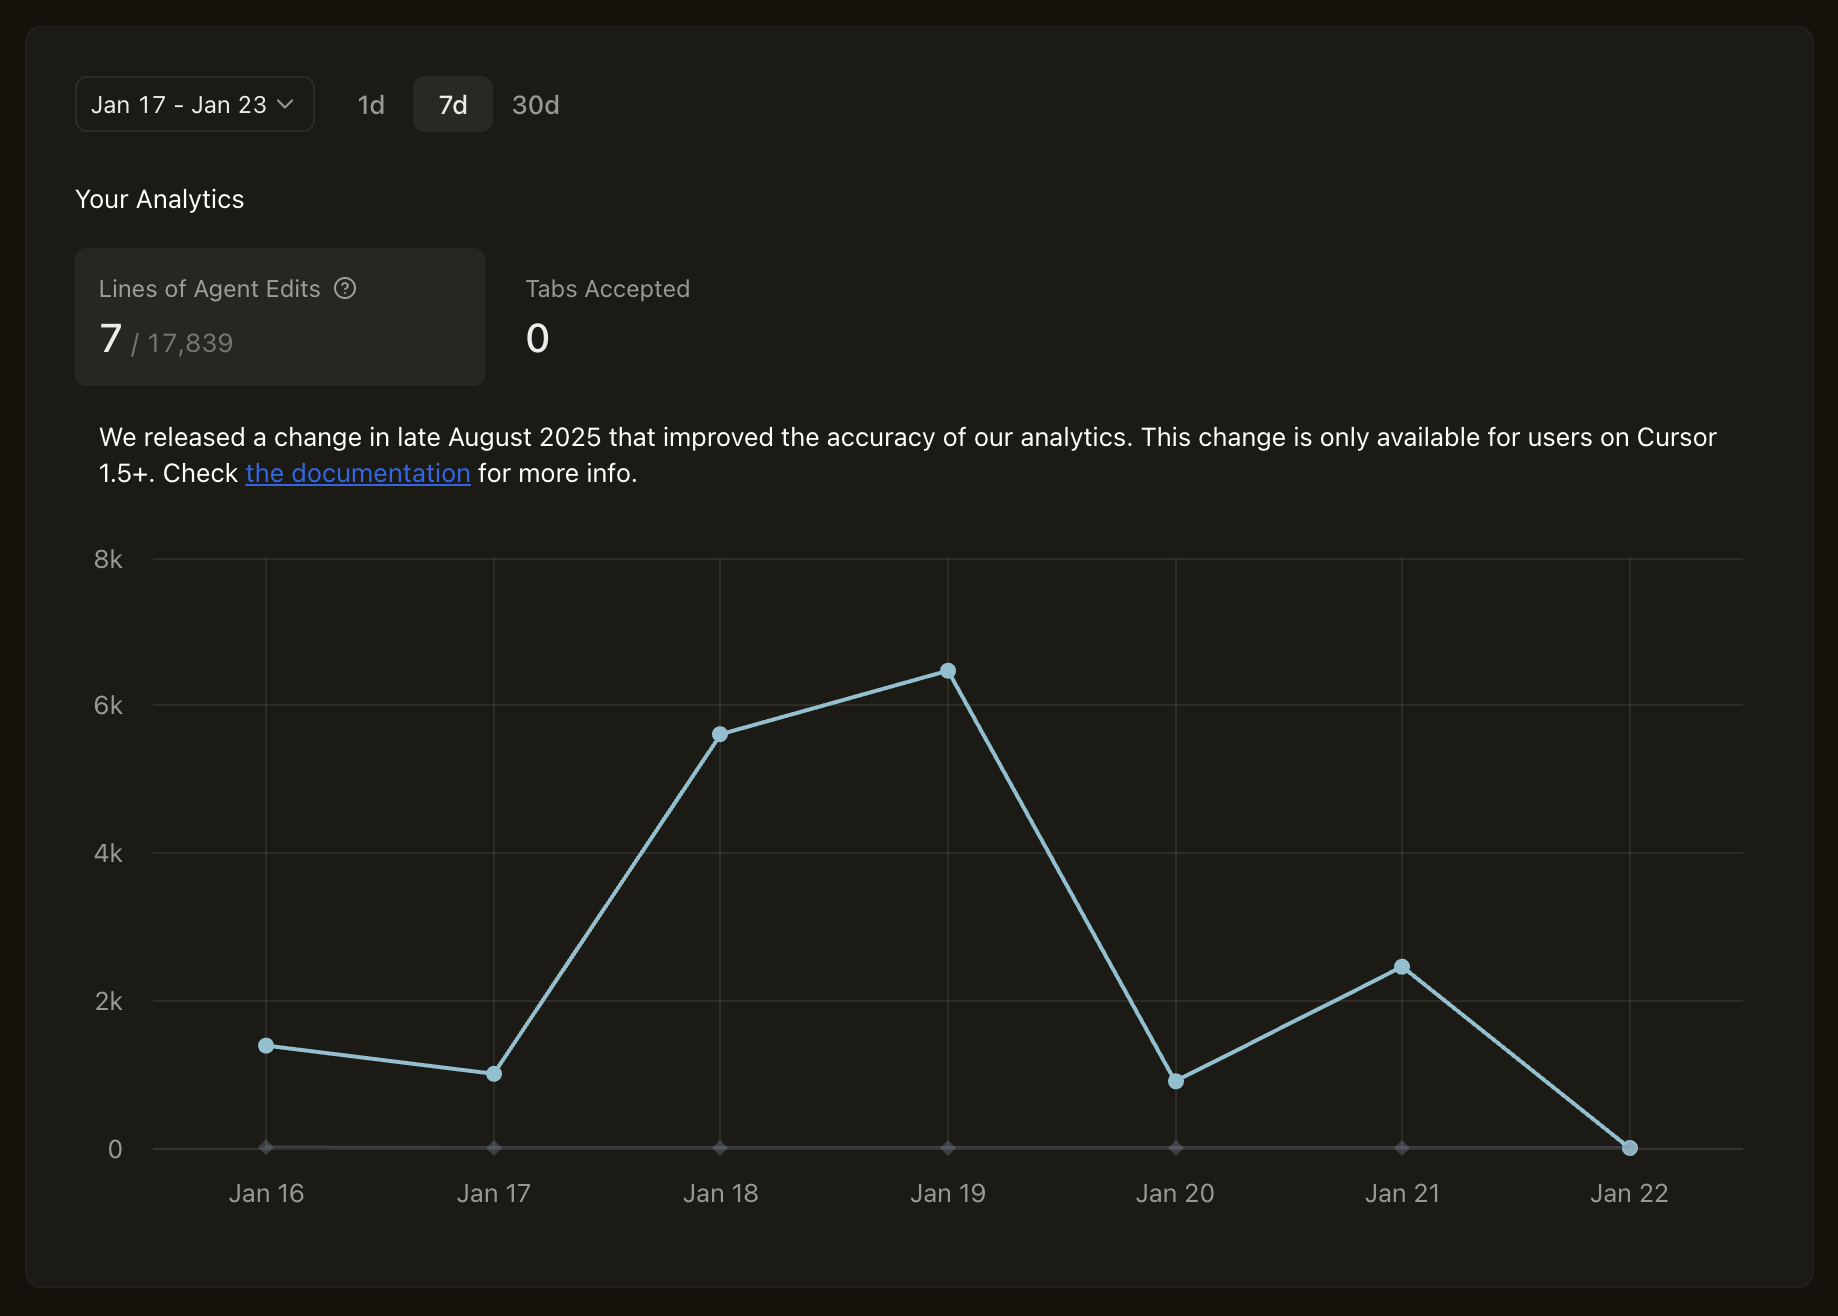Viewport: 1838px width, 1316px height.
Task: Click the Jan 21 data point on line
Action: [x=1402, y=967]
